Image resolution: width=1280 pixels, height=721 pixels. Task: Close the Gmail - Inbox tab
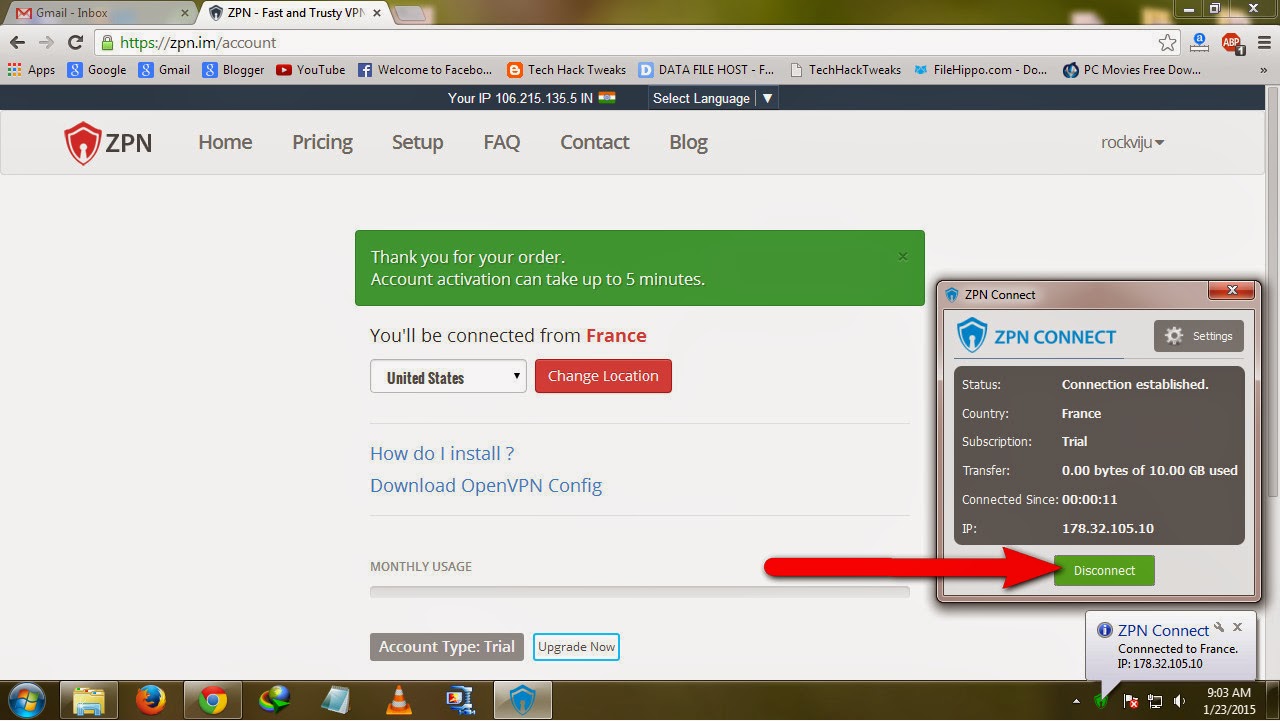(x=184, y=13)
